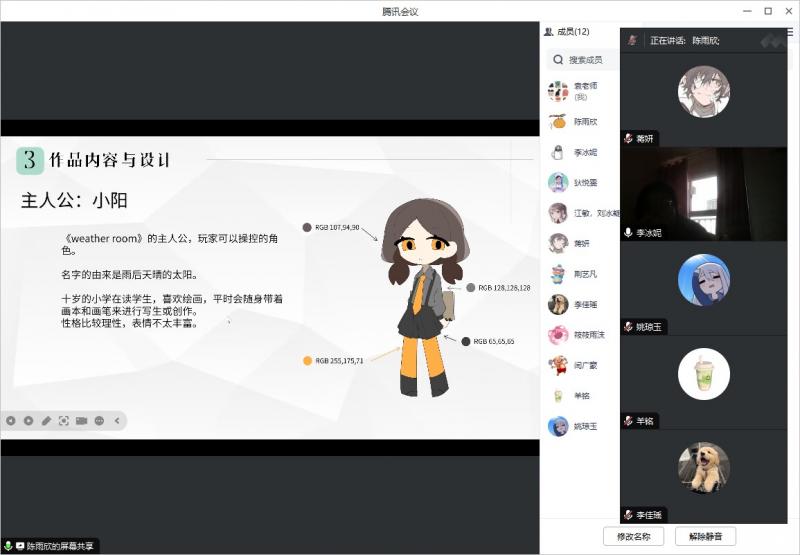Image resolution: width=800 pixels, height=555 pixels.
Task: Click the 陈雨欣的屏幕共享 screen share label
Action: [60, 546]
